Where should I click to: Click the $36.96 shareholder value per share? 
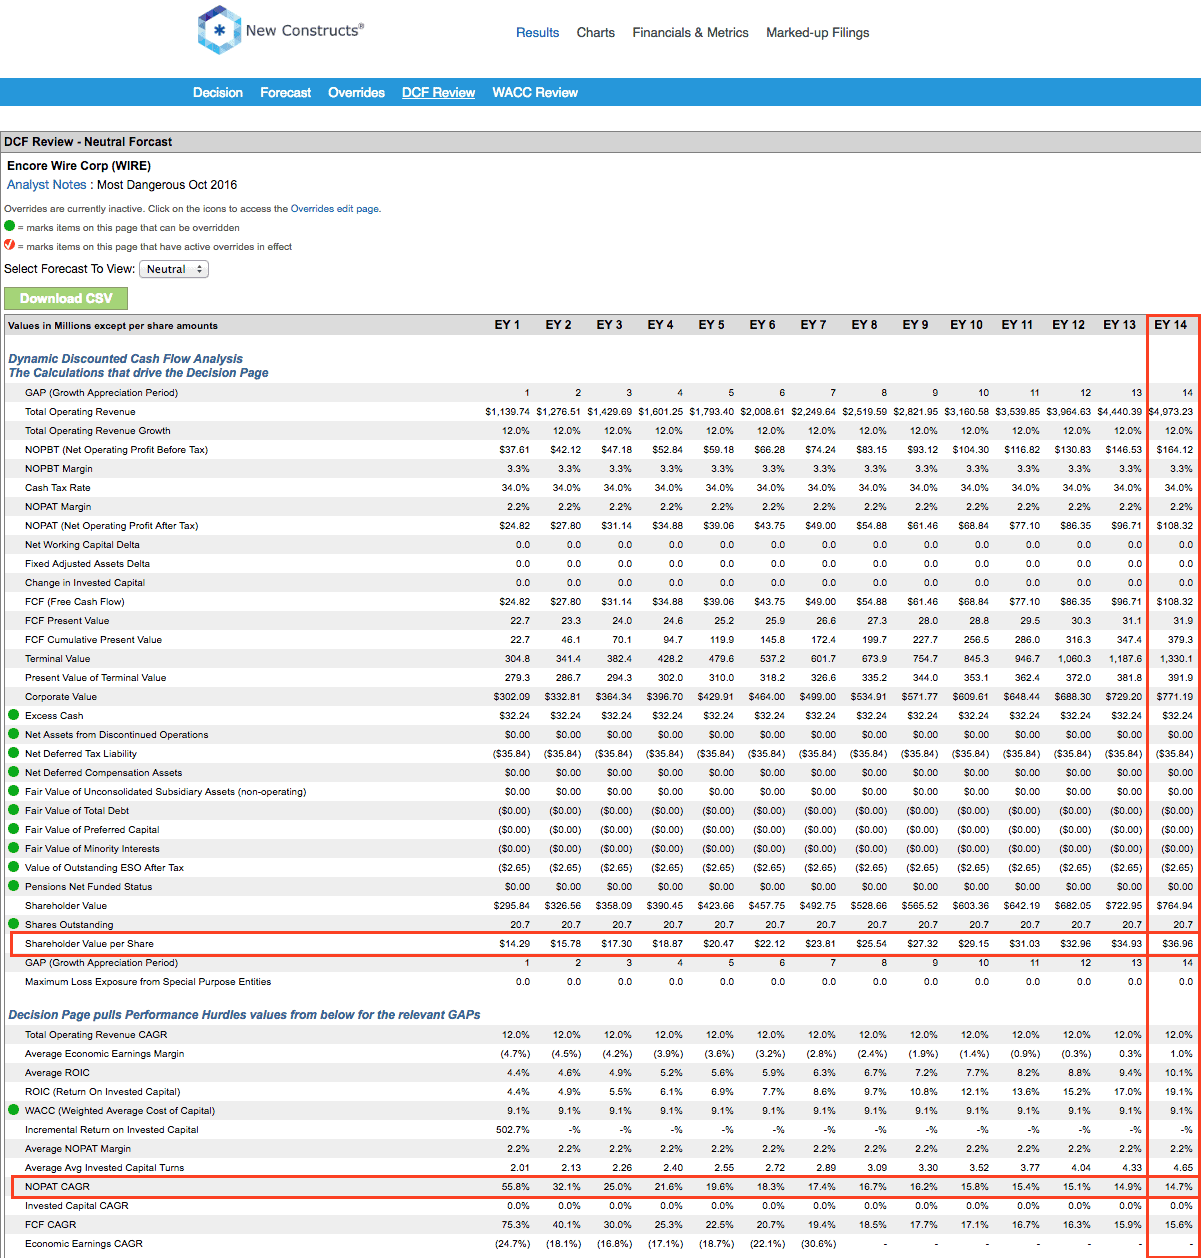[1176, 944]
